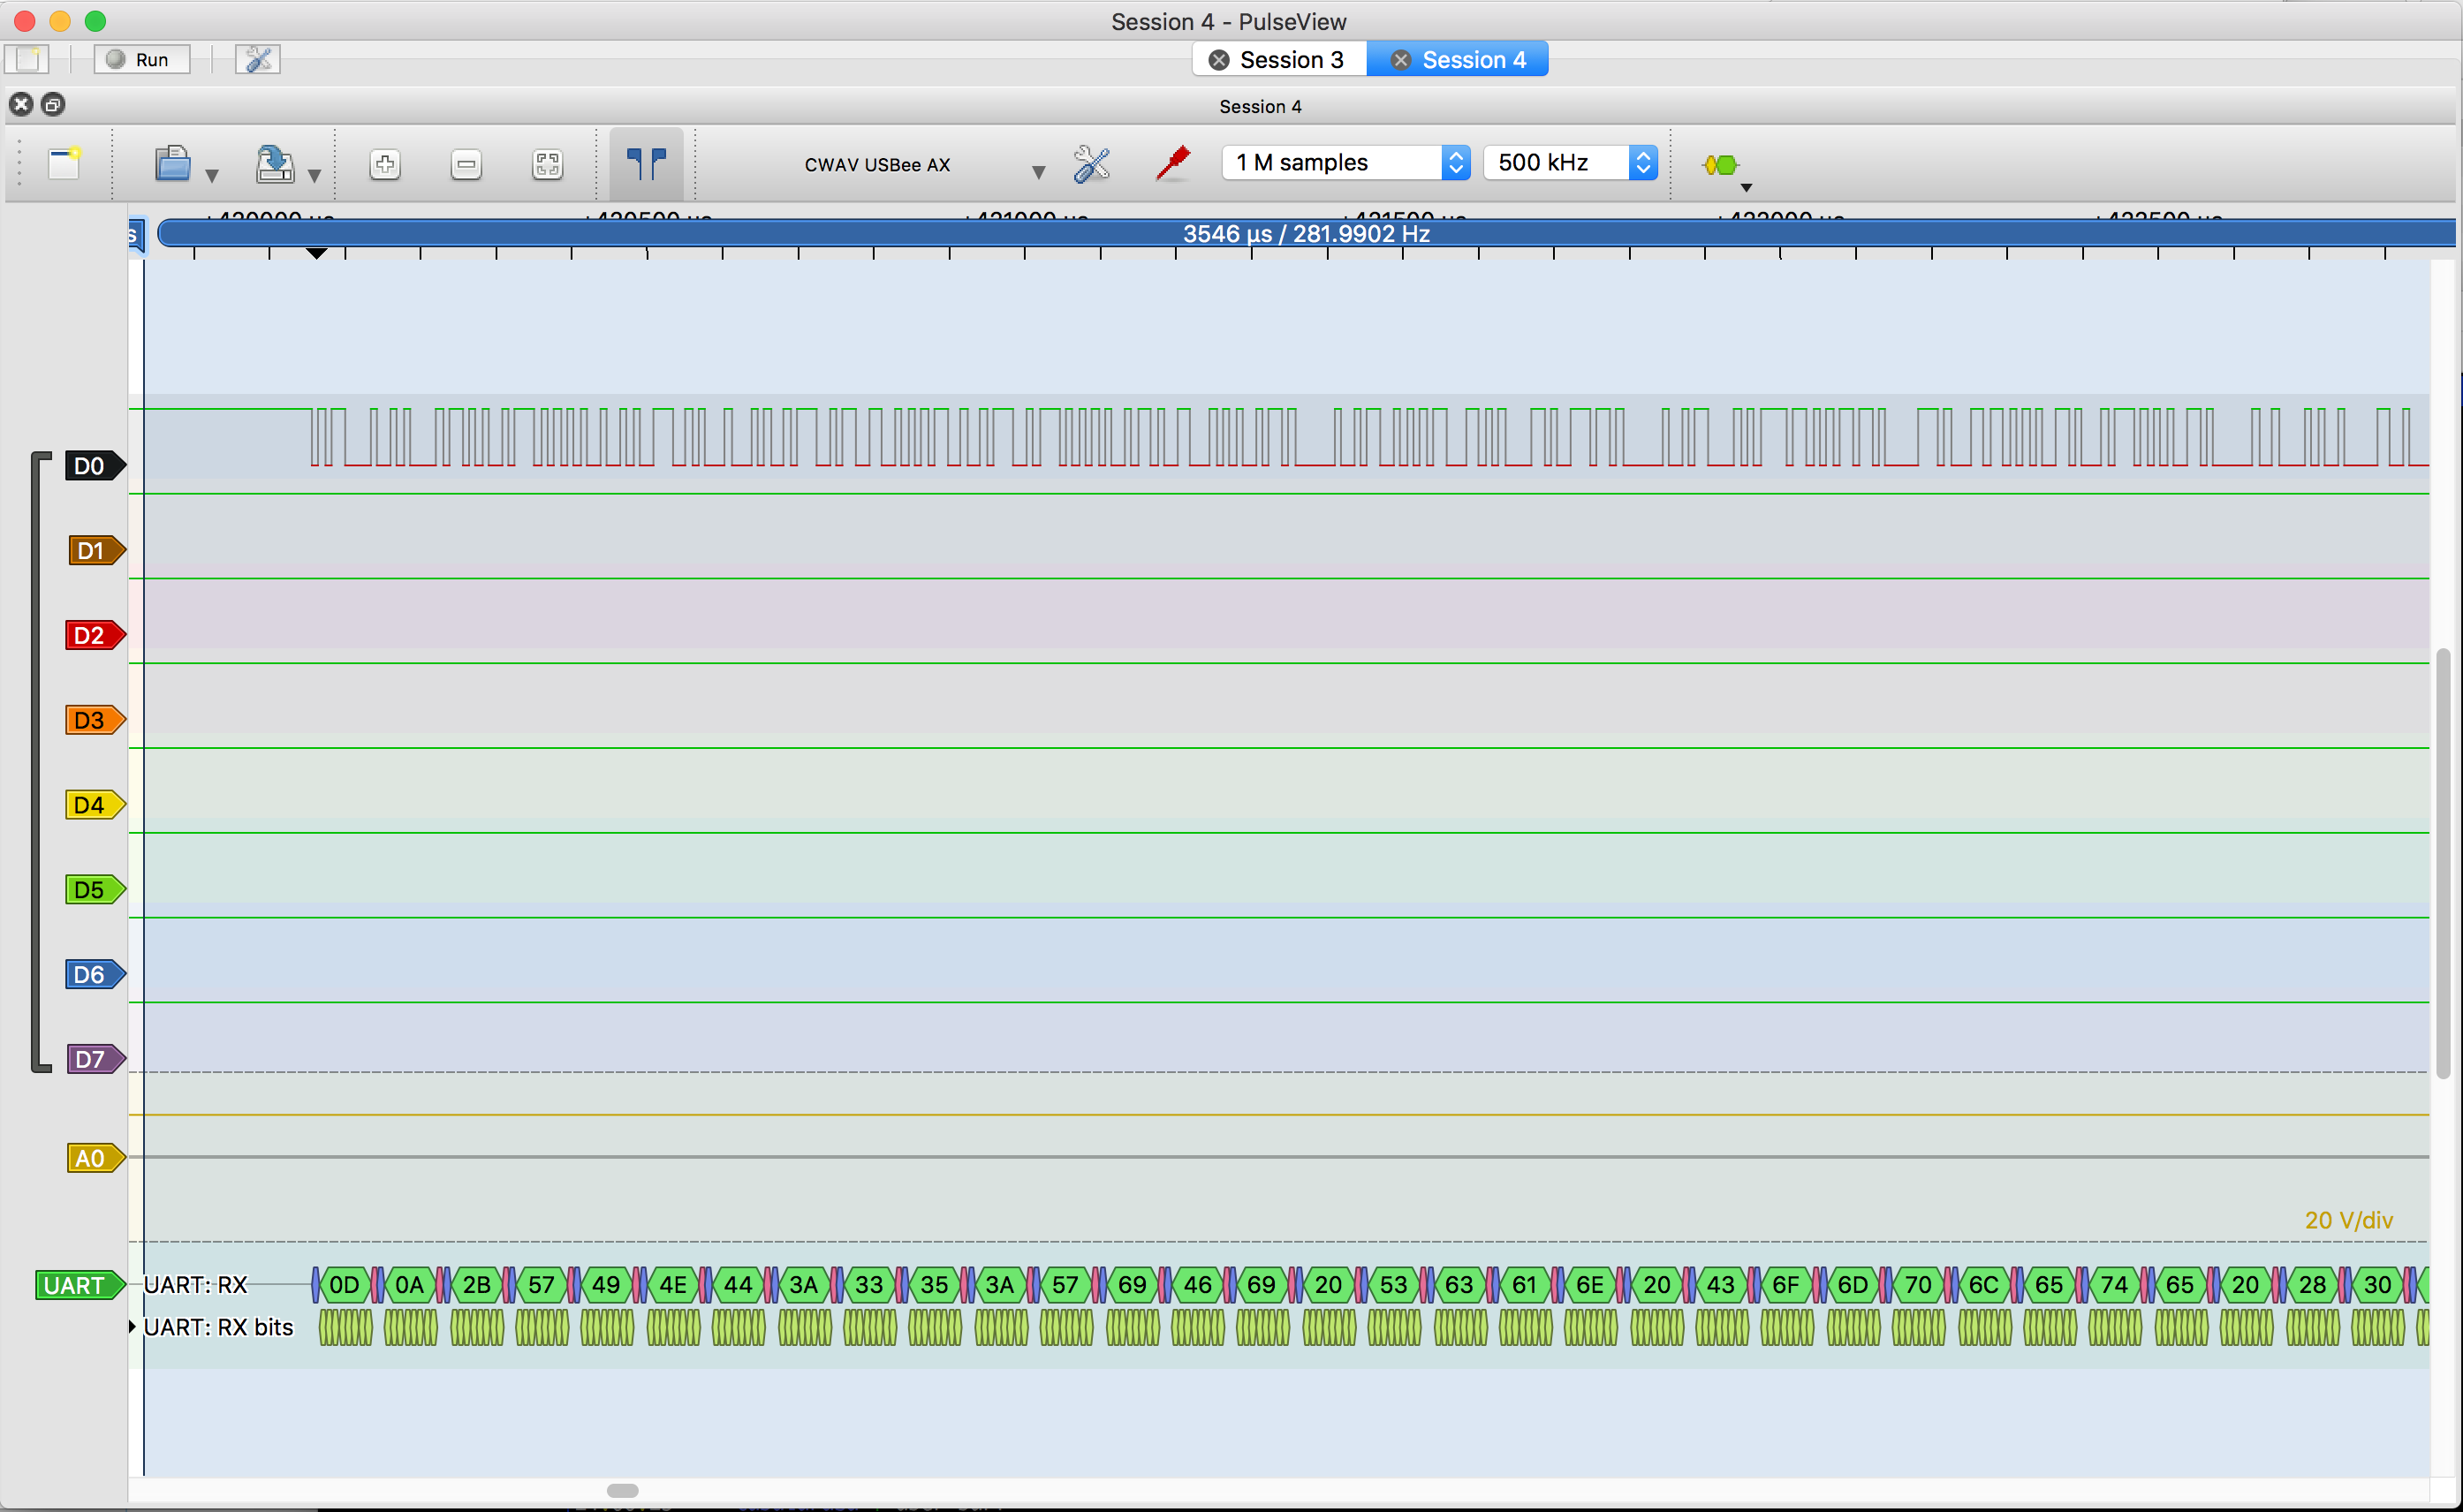Close the Session 4 tab
The image size is (2463, 1512).
point(1400,60)
